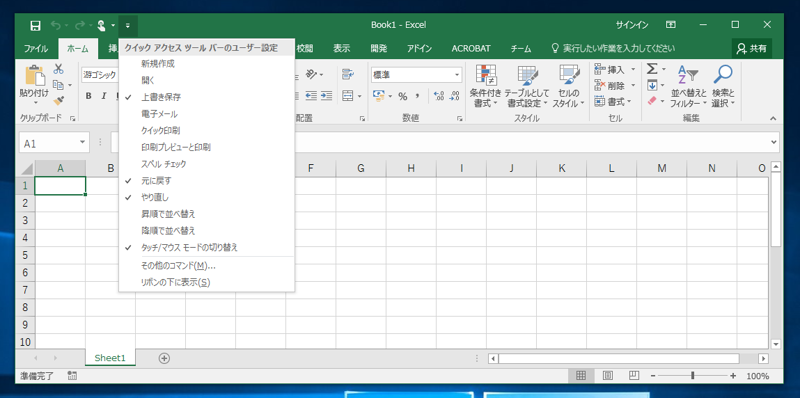Switch to the チーム tab

520,48
